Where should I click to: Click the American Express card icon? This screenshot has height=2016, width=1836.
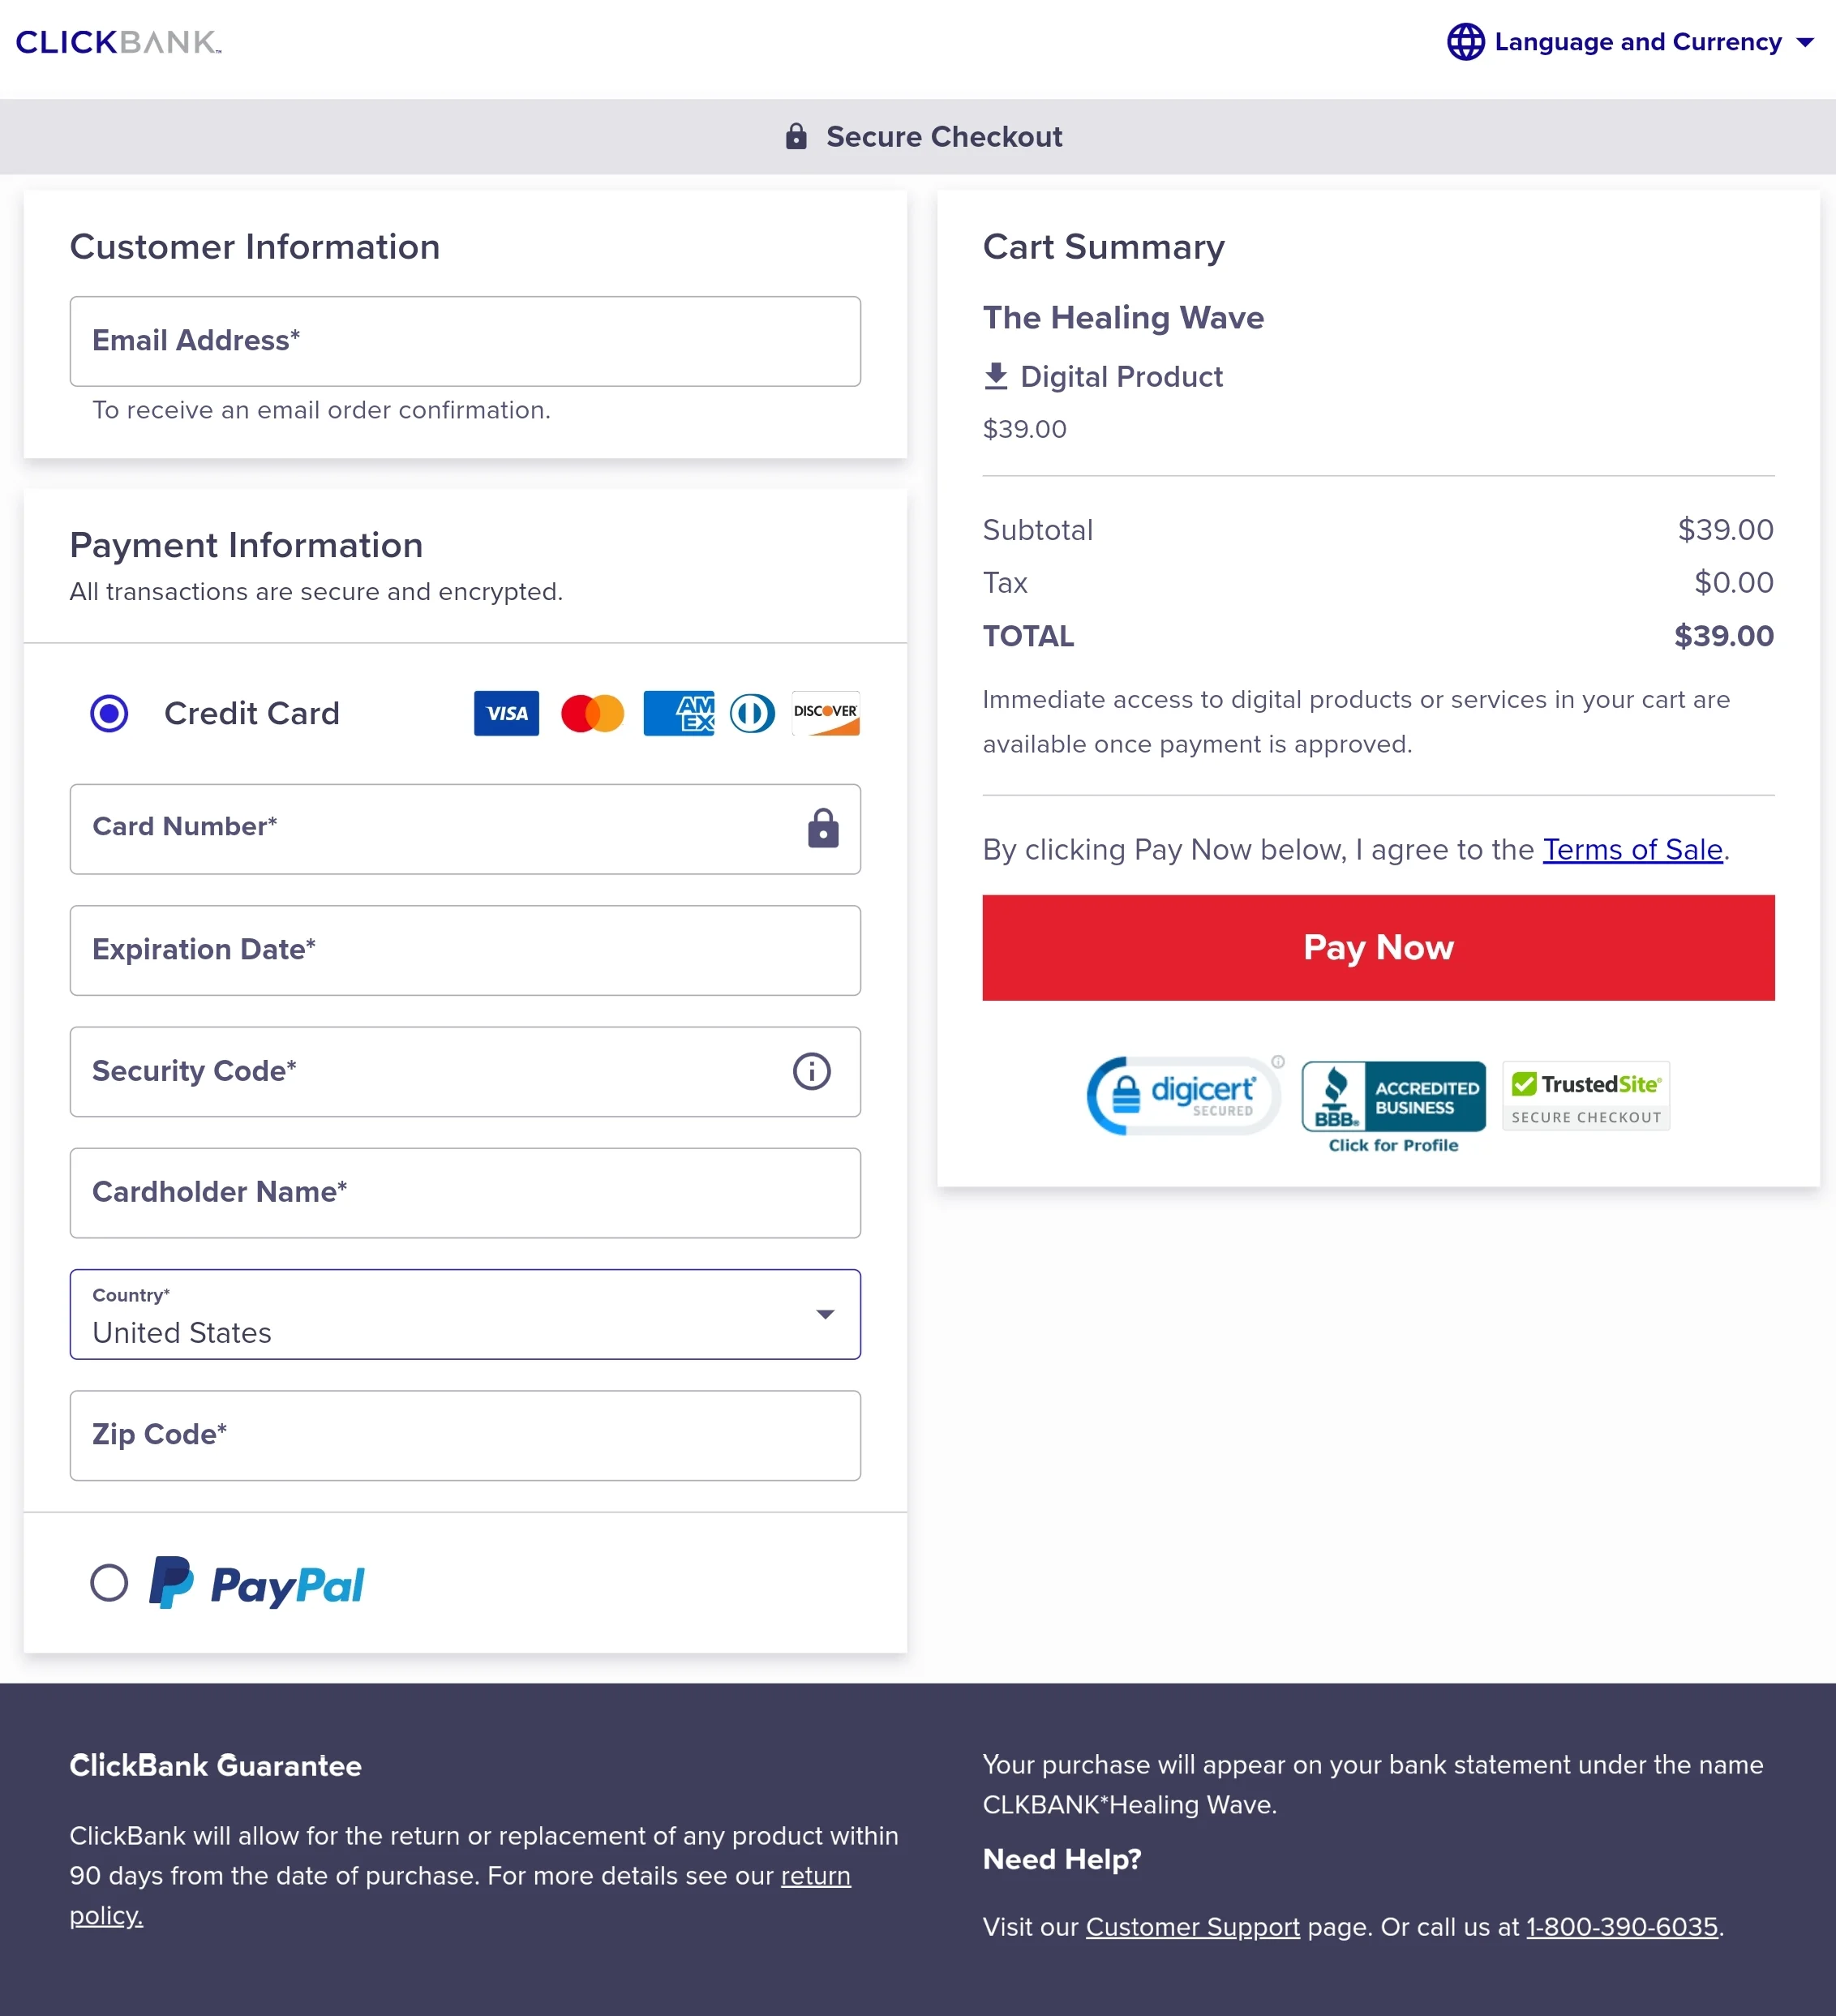[x=678, y=713]
